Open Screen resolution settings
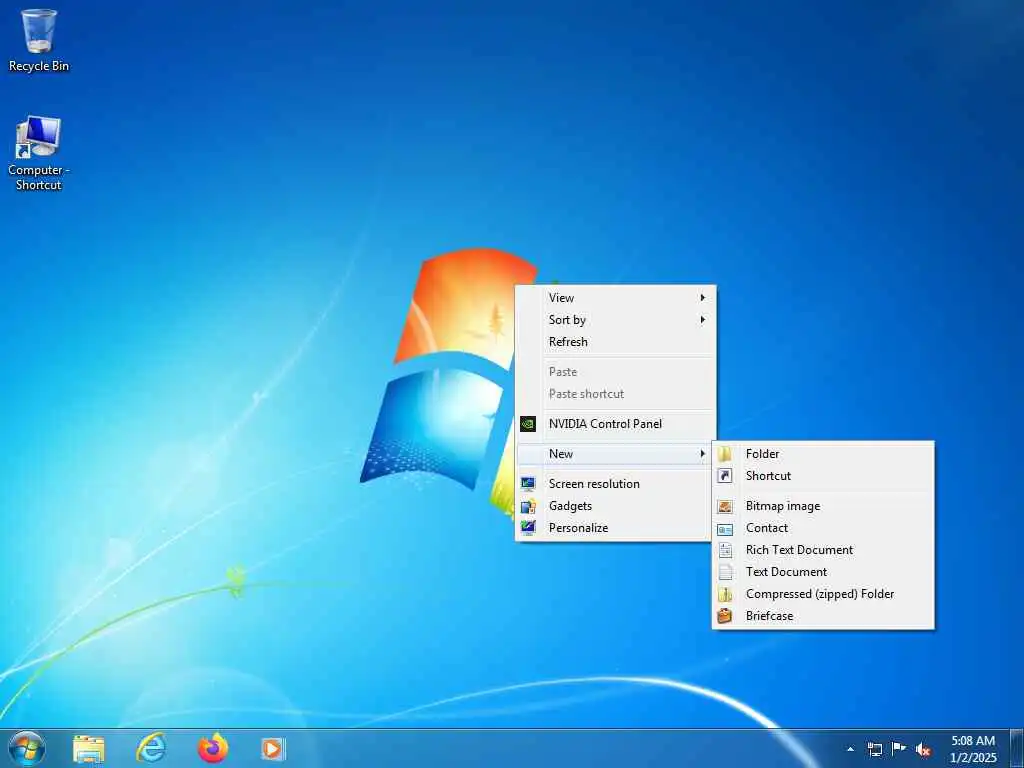Image resolution: width=1024 pixels, height=768 pixels. pyautogui.click(x=615, y=484)
